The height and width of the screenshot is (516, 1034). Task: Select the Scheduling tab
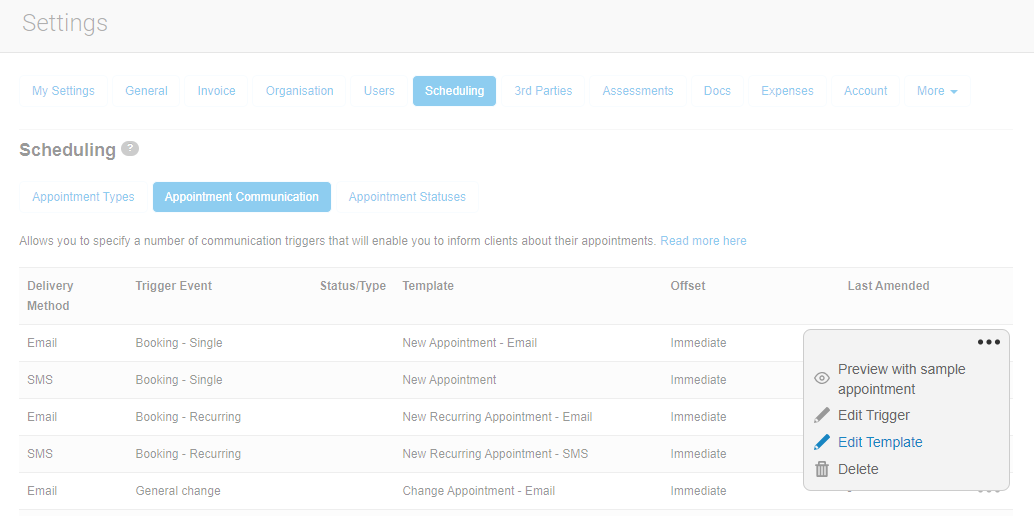[454, 91]
